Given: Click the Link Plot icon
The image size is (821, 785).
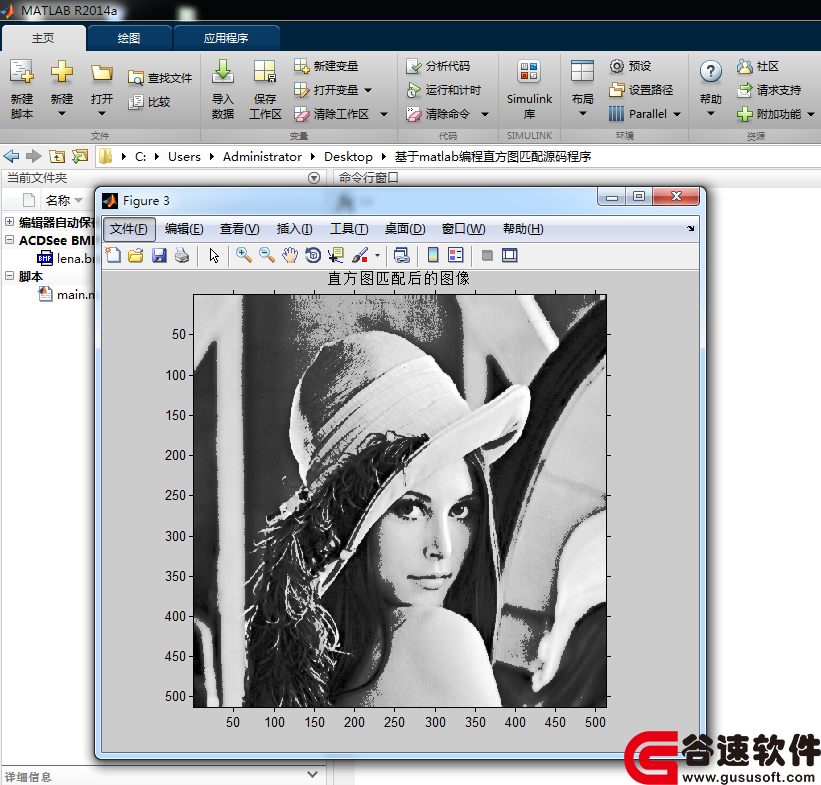Looking at the screenshot, I should [402, 256].
